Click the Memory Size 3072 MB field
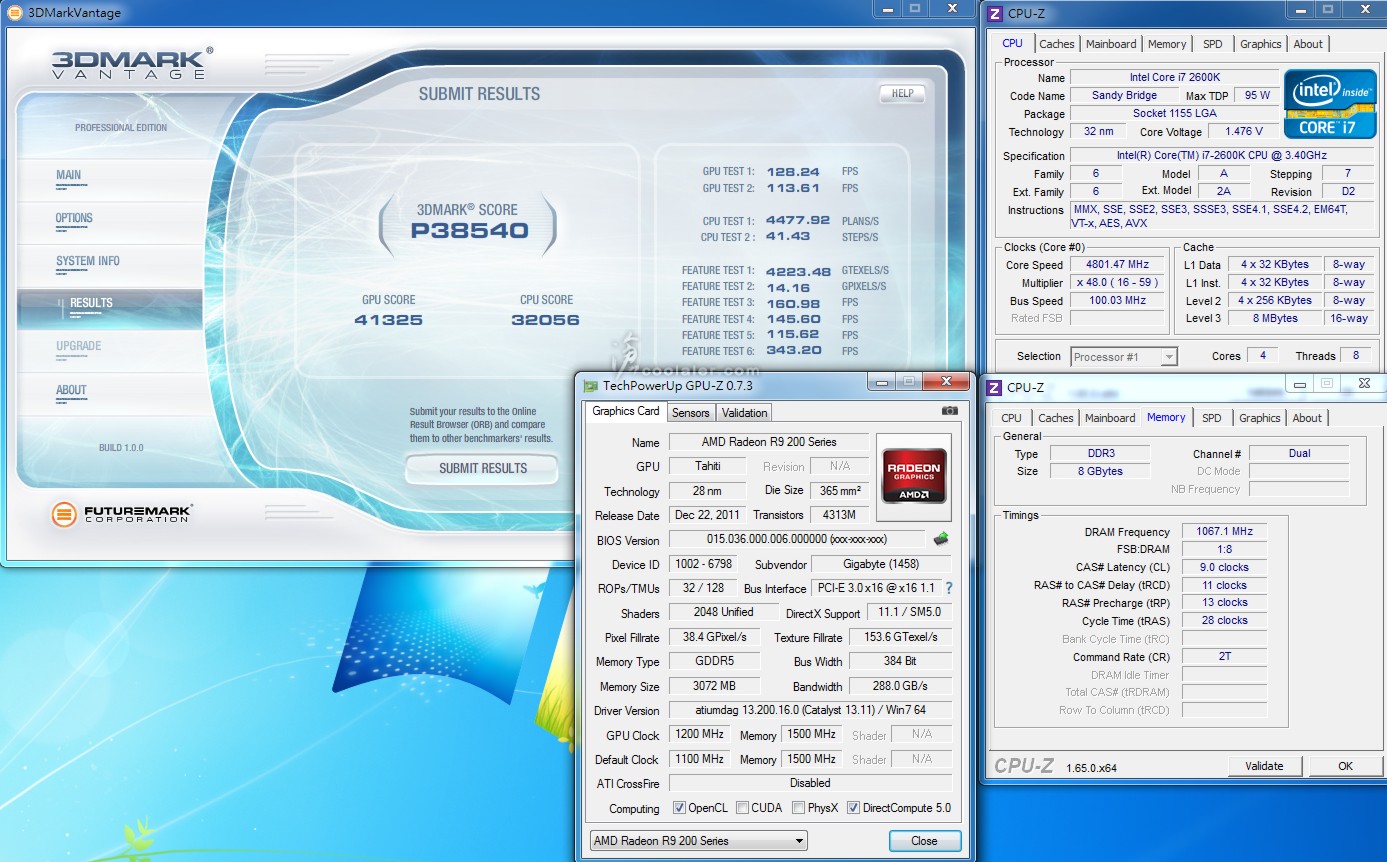This screenshot has width=1387, height=862. tap(714, 686)
